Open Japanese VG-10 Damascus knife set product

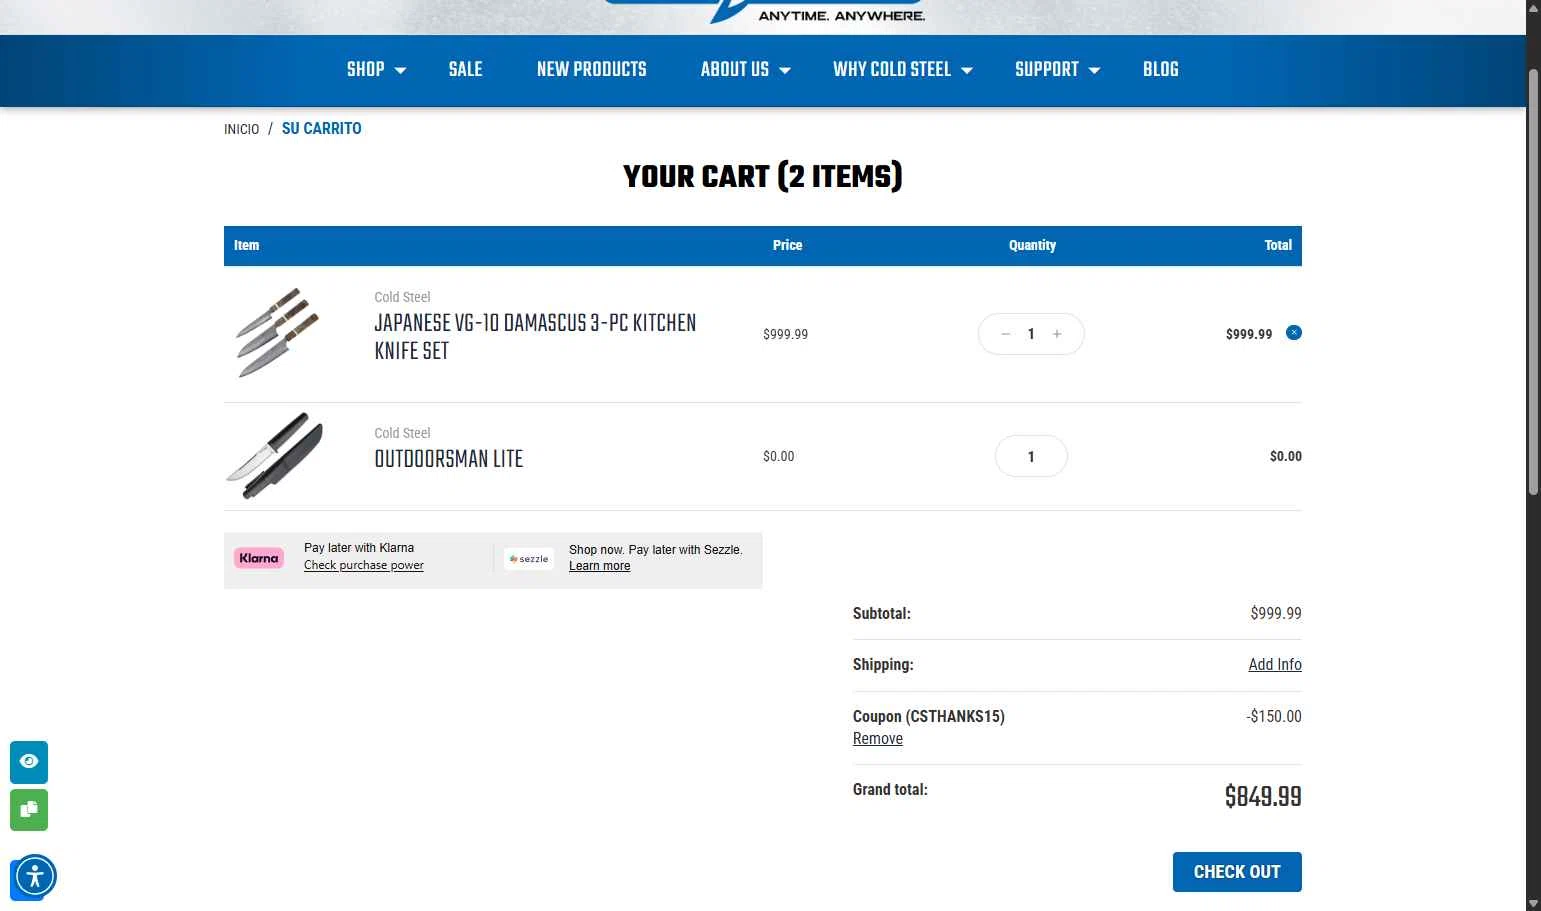click(x=535, y=337)
